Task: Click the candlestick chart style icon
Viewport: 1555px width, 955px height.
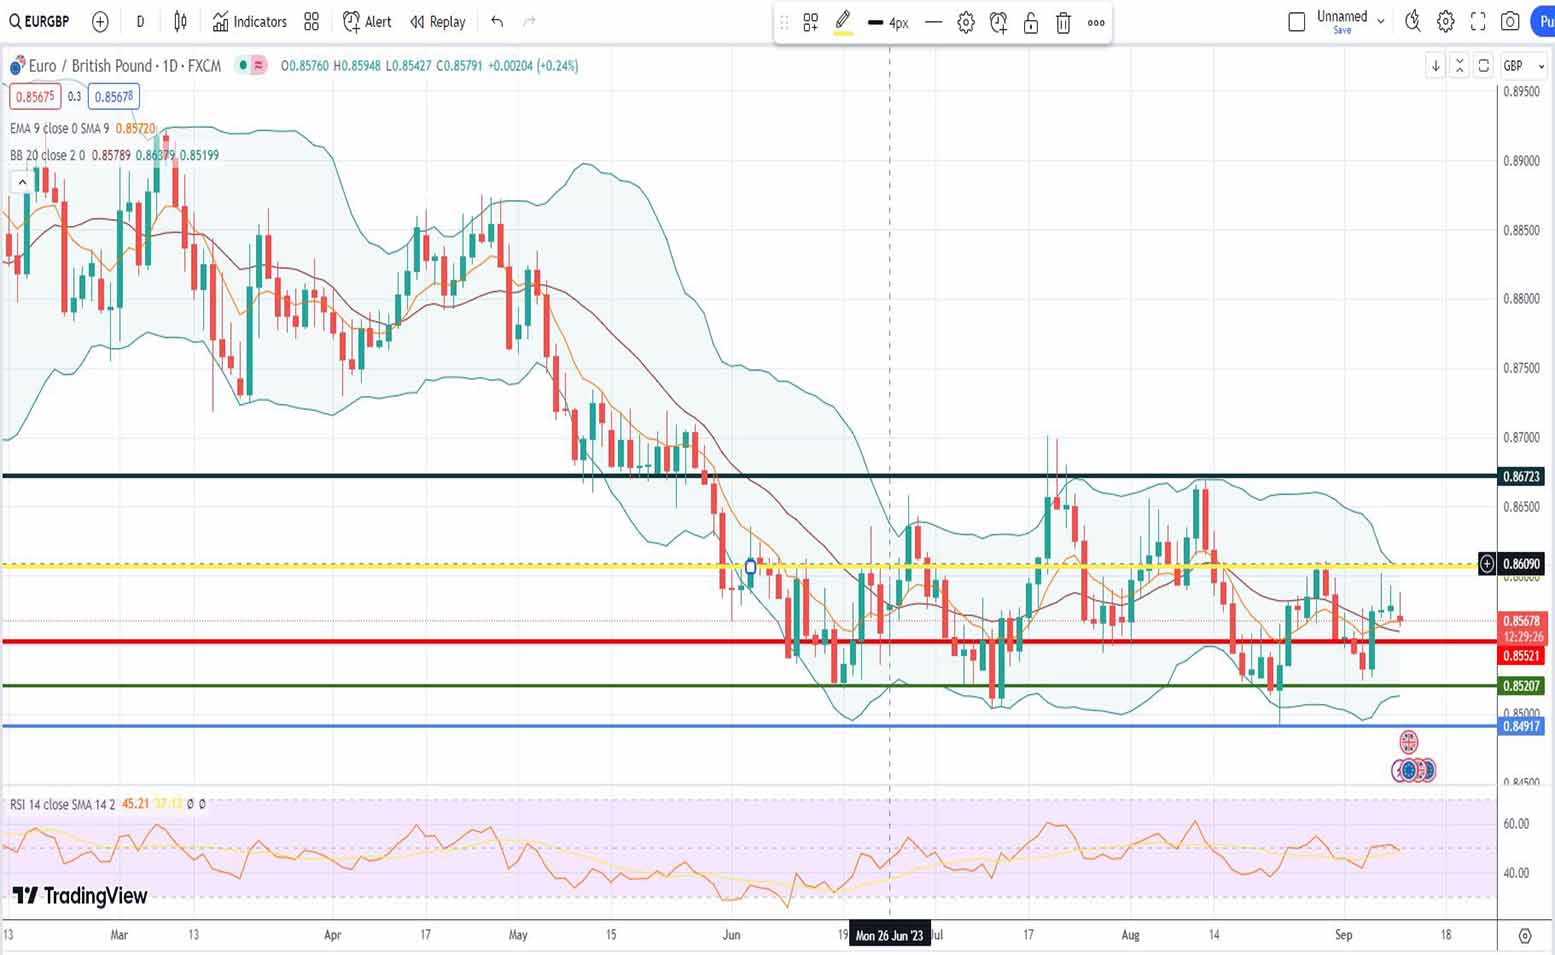Action: (180, 21)
